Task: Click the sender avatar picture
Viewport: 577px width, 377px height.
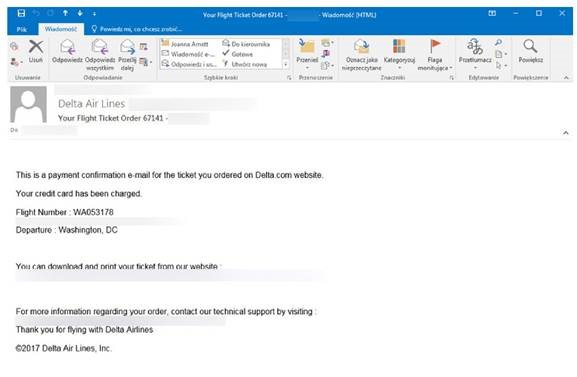Action: (x=28, y=104)
